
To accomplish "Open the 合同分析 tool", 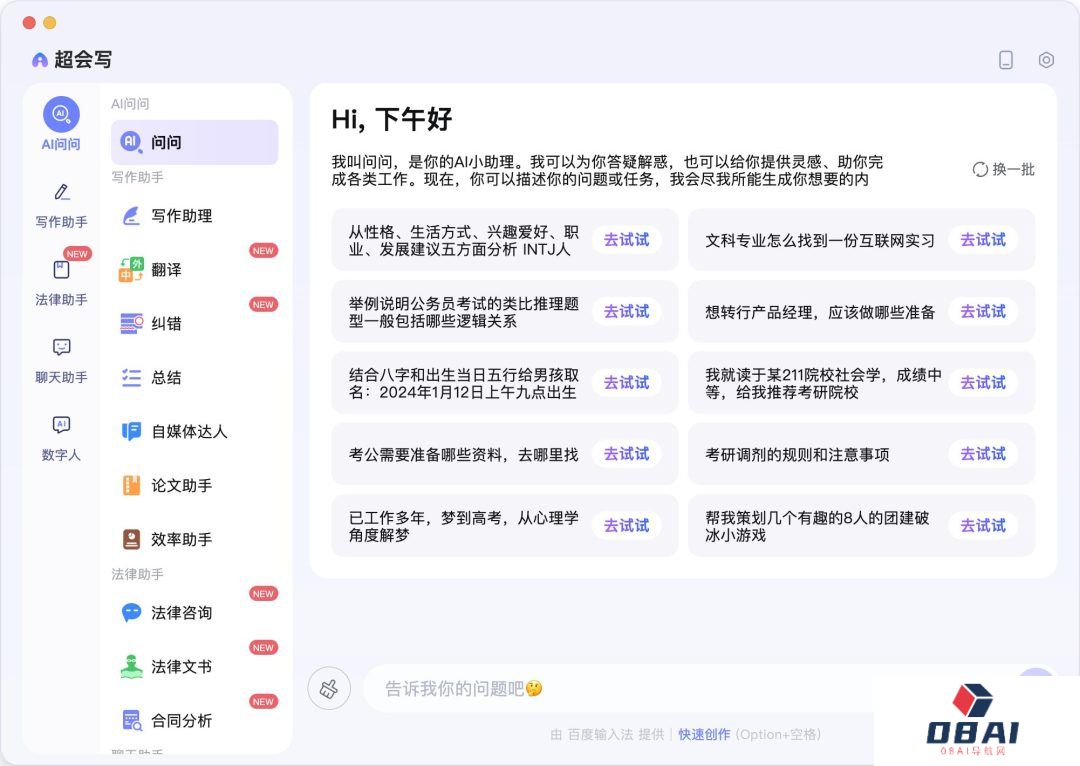I will 195,721.
